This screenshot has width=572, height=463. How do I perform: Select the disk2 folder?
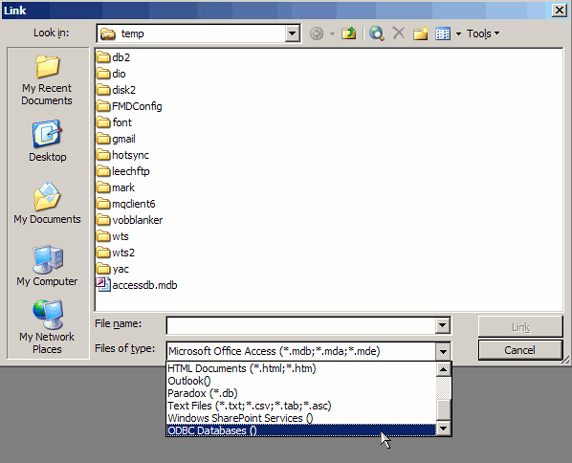(x=116, y=90)
